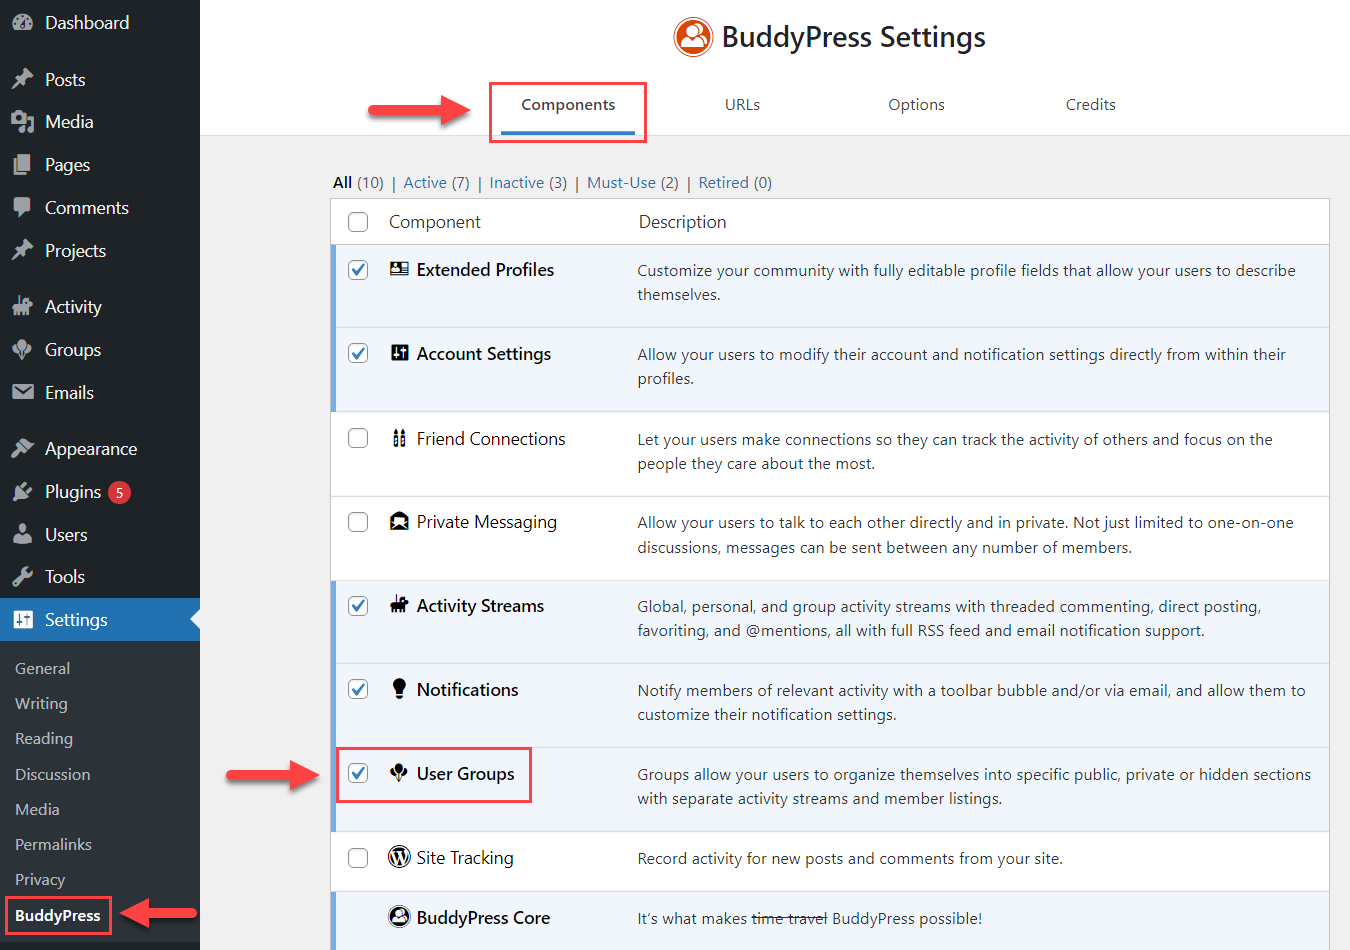
Task: Click the BuddyPress logo beside page title
Action: [x=693, y=37]
